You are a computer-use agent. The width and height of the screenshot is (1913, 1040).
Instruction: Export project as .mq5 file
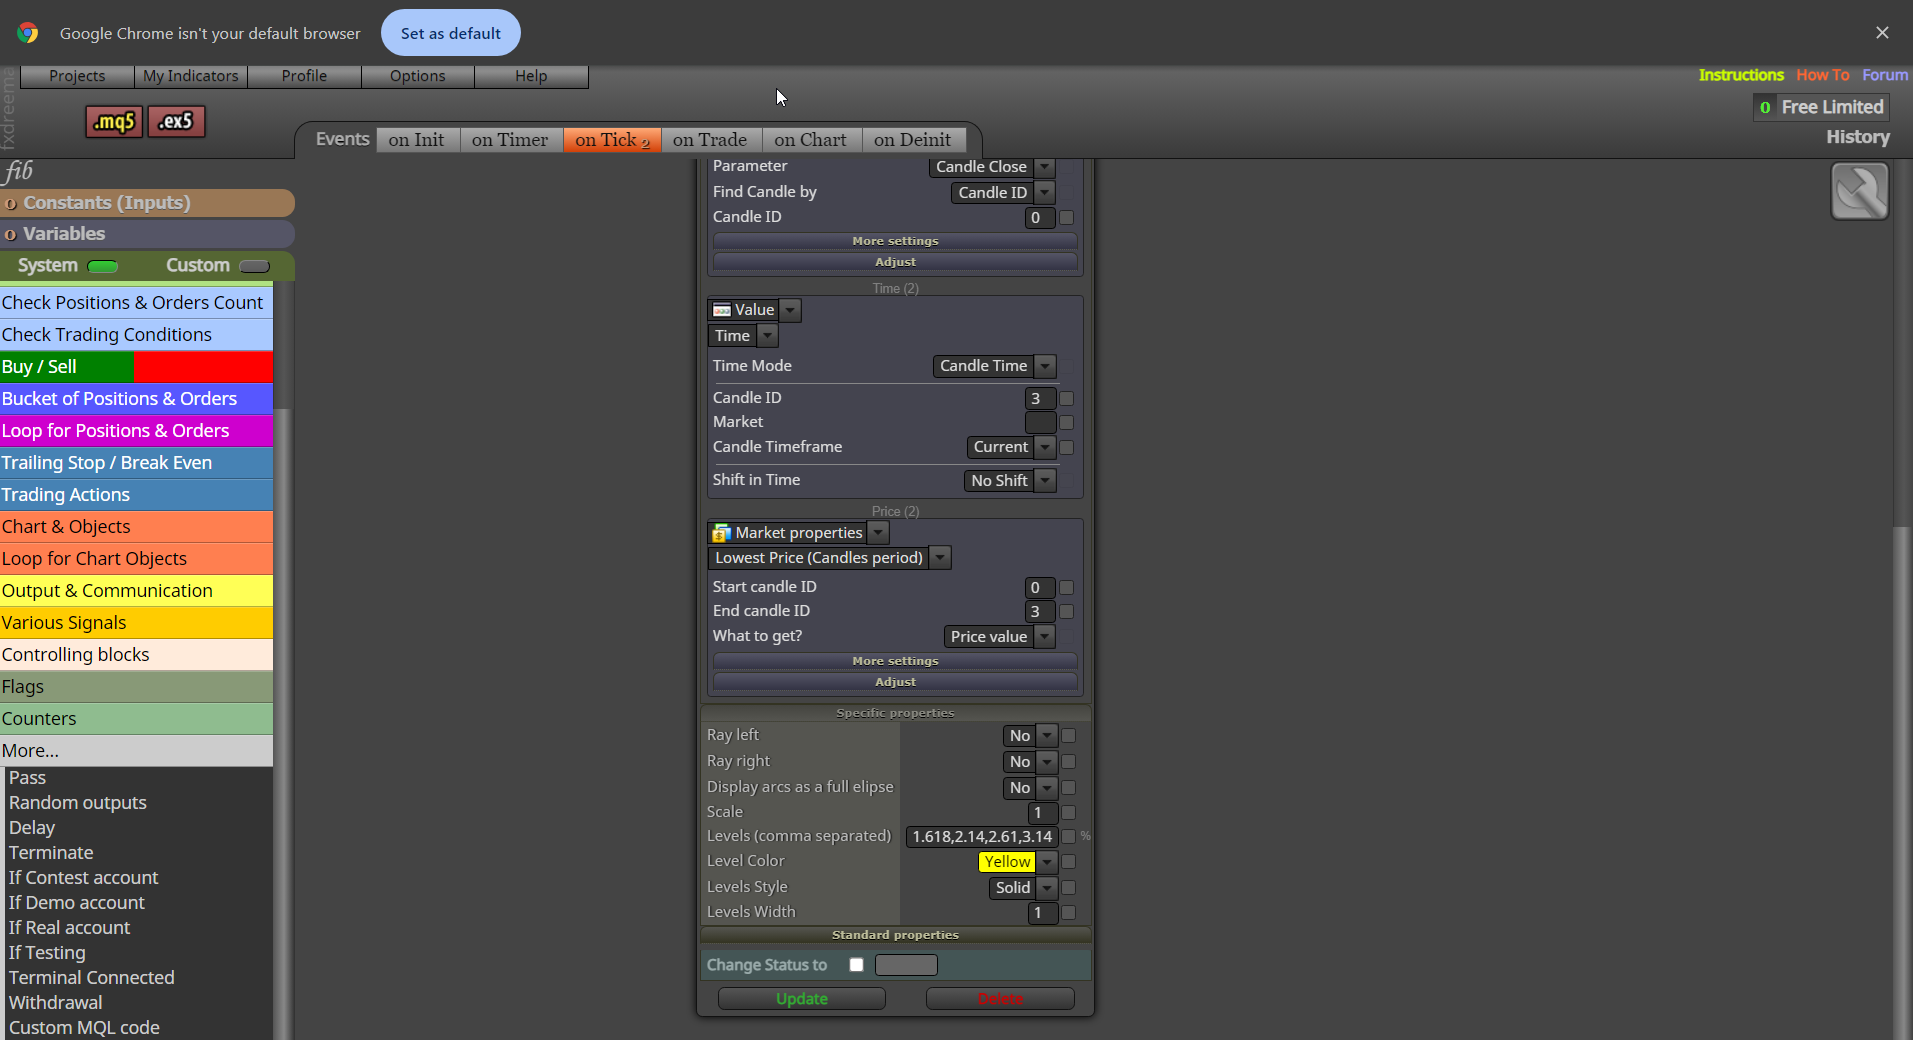click(x=114, y=122)
